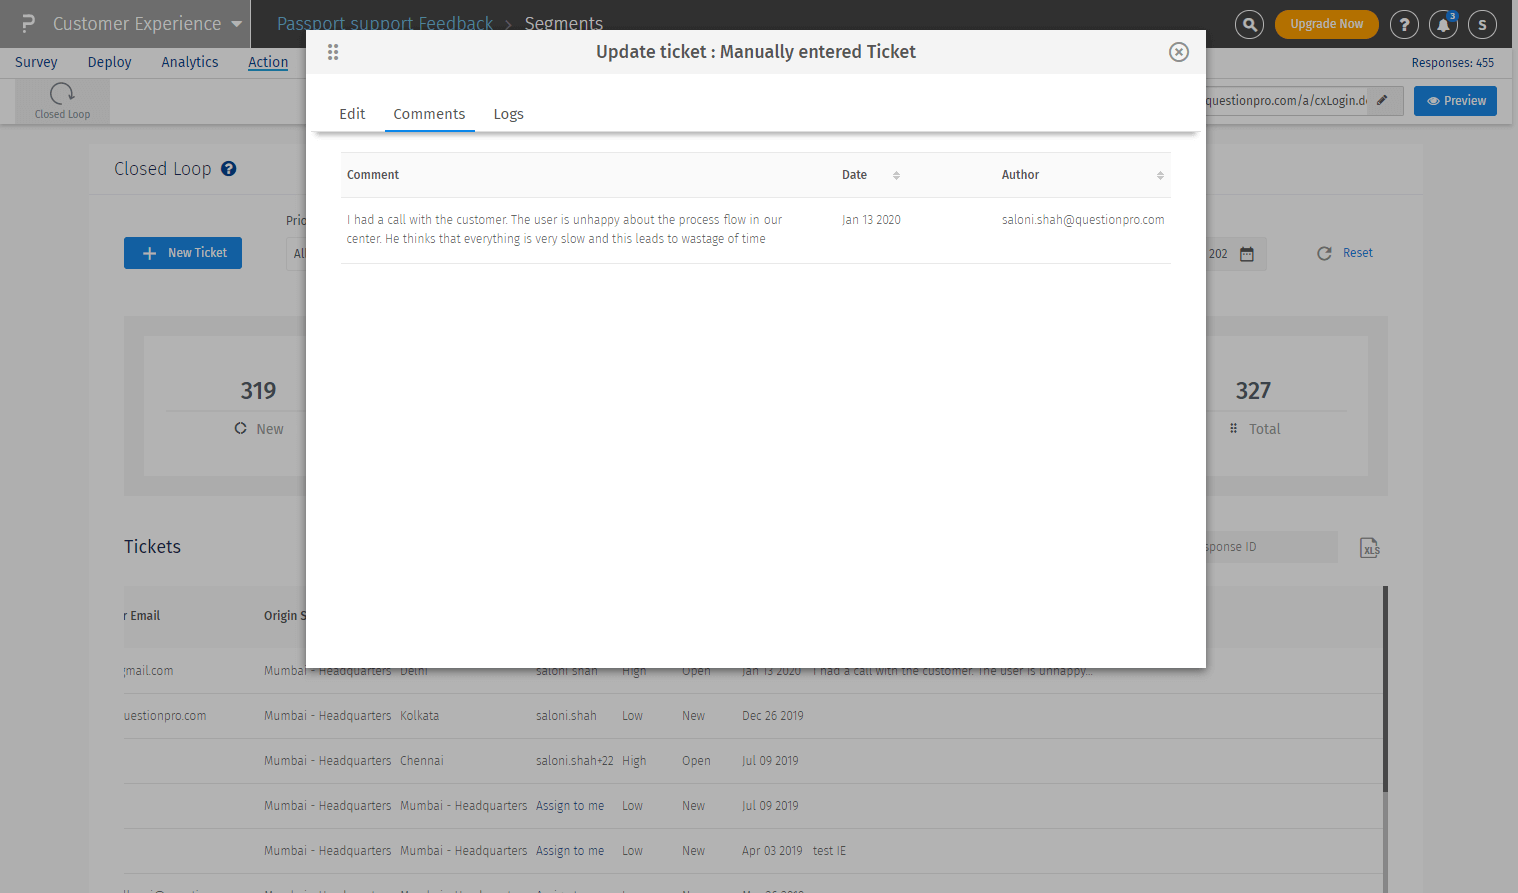Click the Dec 26 2019 date cell

tap(773, 716)
